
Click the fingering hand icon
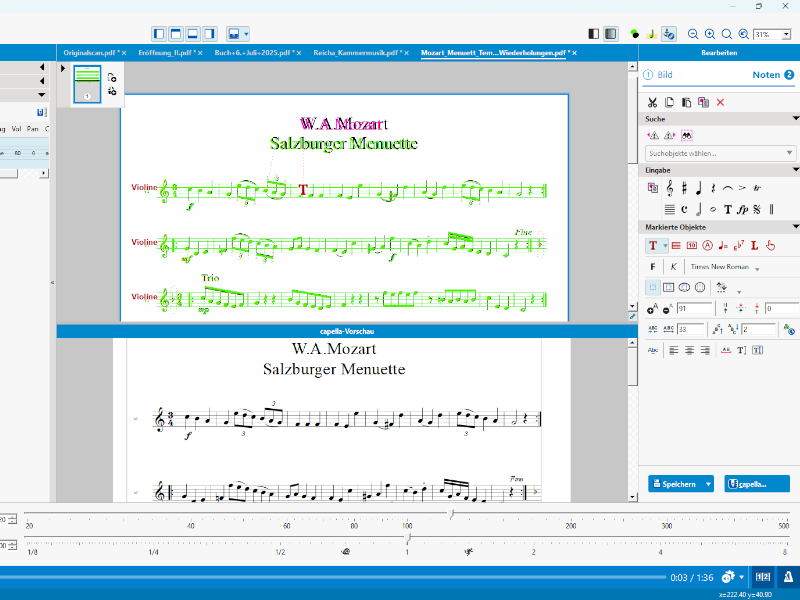tap(770, 245)
